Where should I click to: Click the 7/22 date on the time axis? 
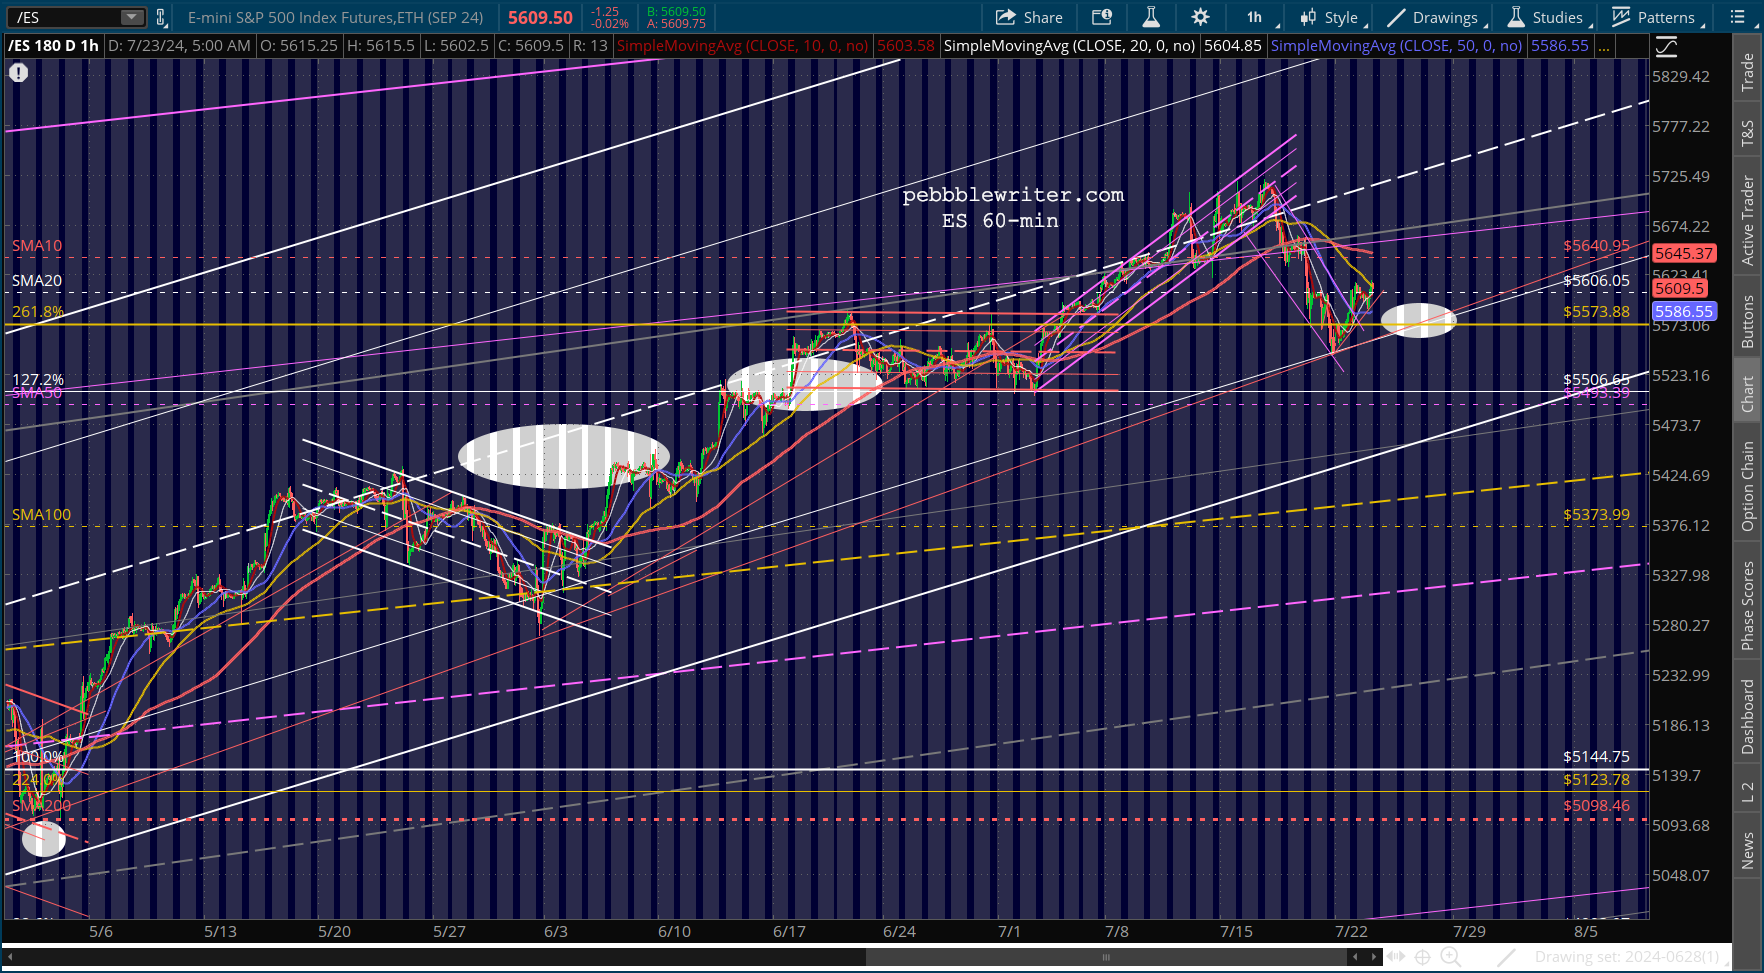click(x=1351, y=931)
